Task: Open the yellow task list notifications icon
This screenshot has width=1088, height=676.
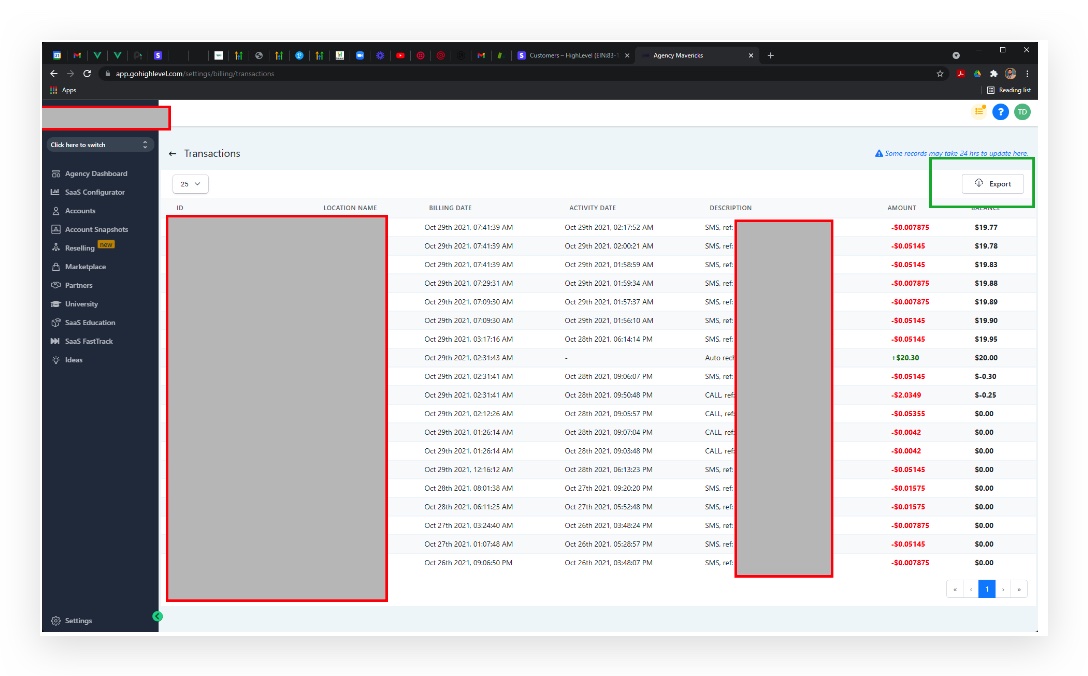Action: click(979, 112)
